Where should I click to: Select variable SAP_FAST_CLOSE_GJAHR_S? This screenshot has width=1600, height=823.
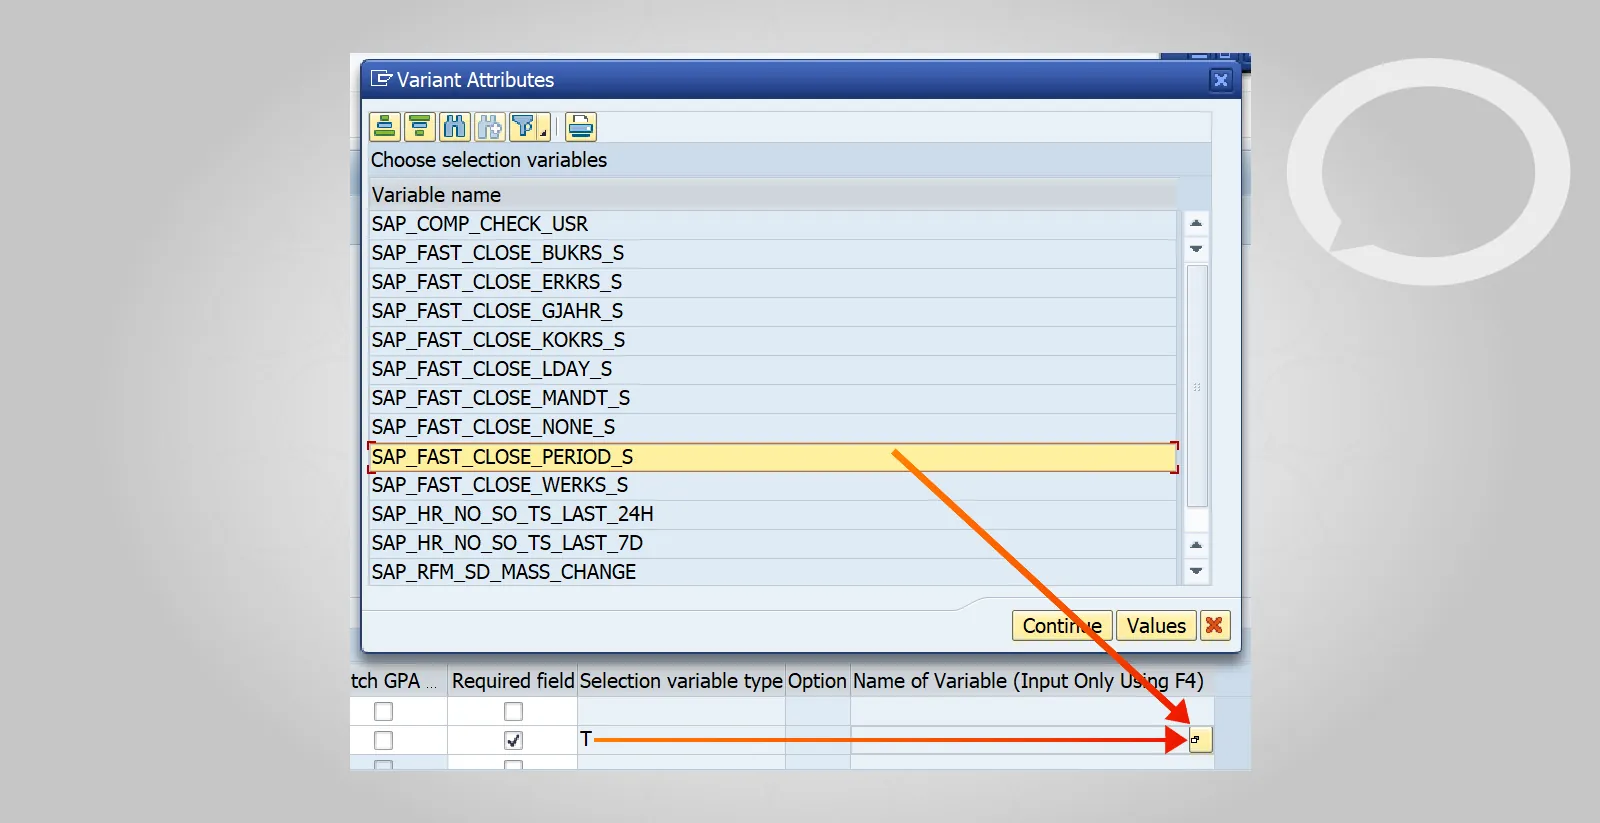pos(773,311)
